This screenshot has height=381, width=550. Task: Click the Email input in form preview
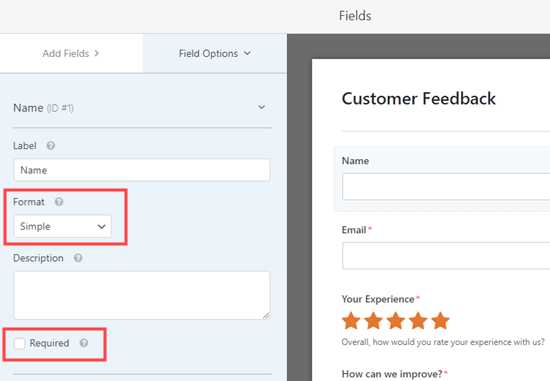(x=446, y=256)
